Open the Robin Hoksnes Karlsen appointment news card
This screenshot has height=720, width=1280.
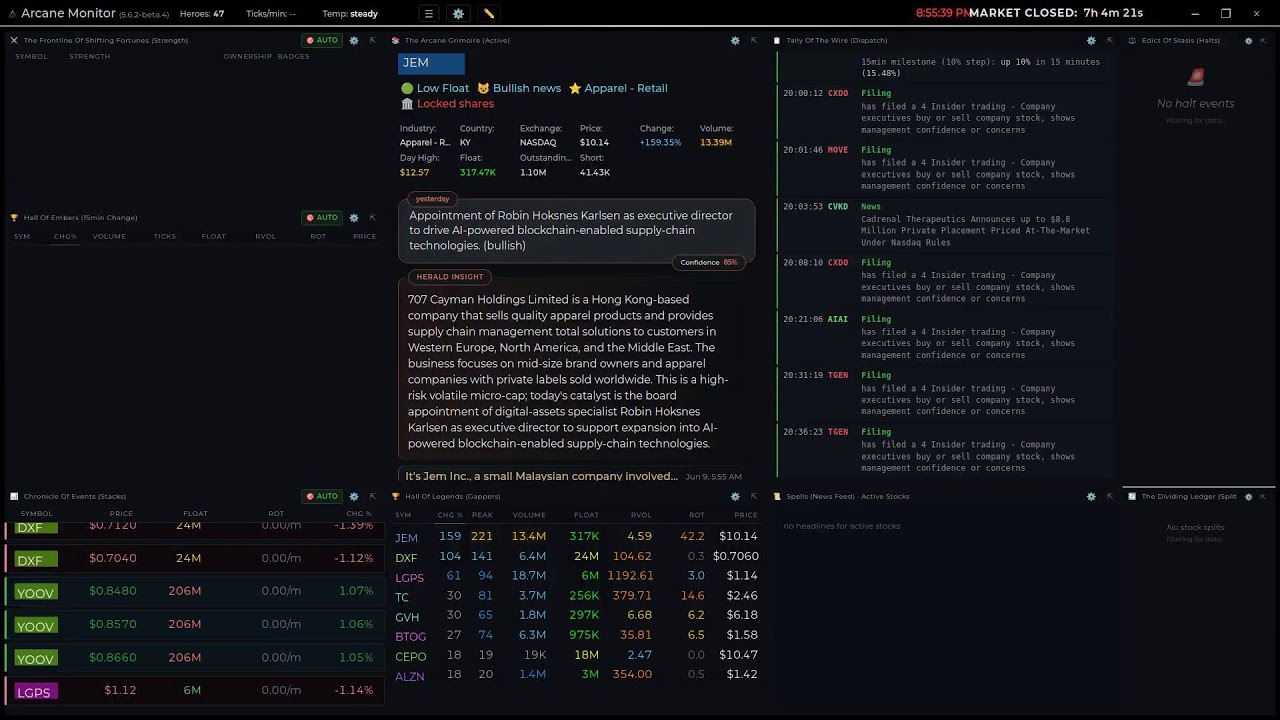pos(577,230)
